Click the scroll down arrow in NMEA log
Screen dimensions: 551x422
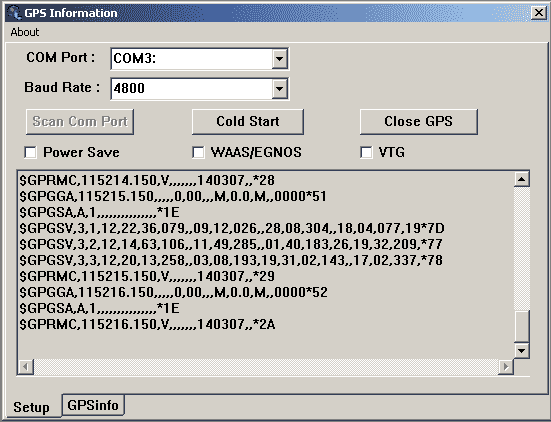(521, 350)
